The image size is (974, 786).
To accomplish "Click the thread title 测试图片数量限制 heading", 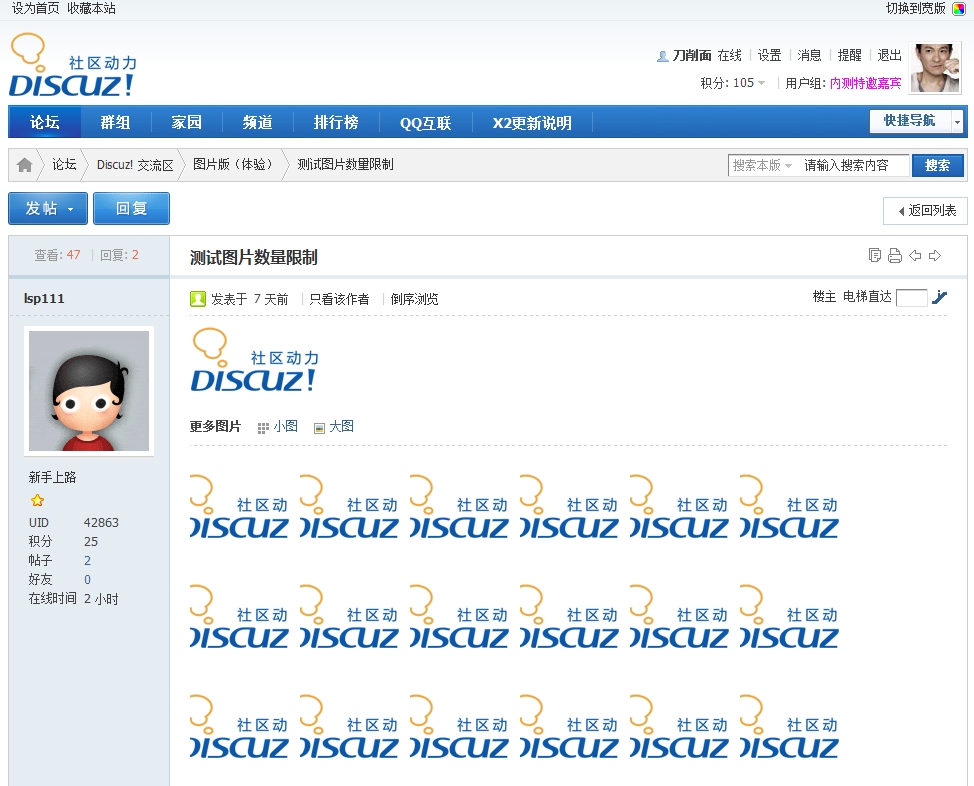I will tap(253, 257).
